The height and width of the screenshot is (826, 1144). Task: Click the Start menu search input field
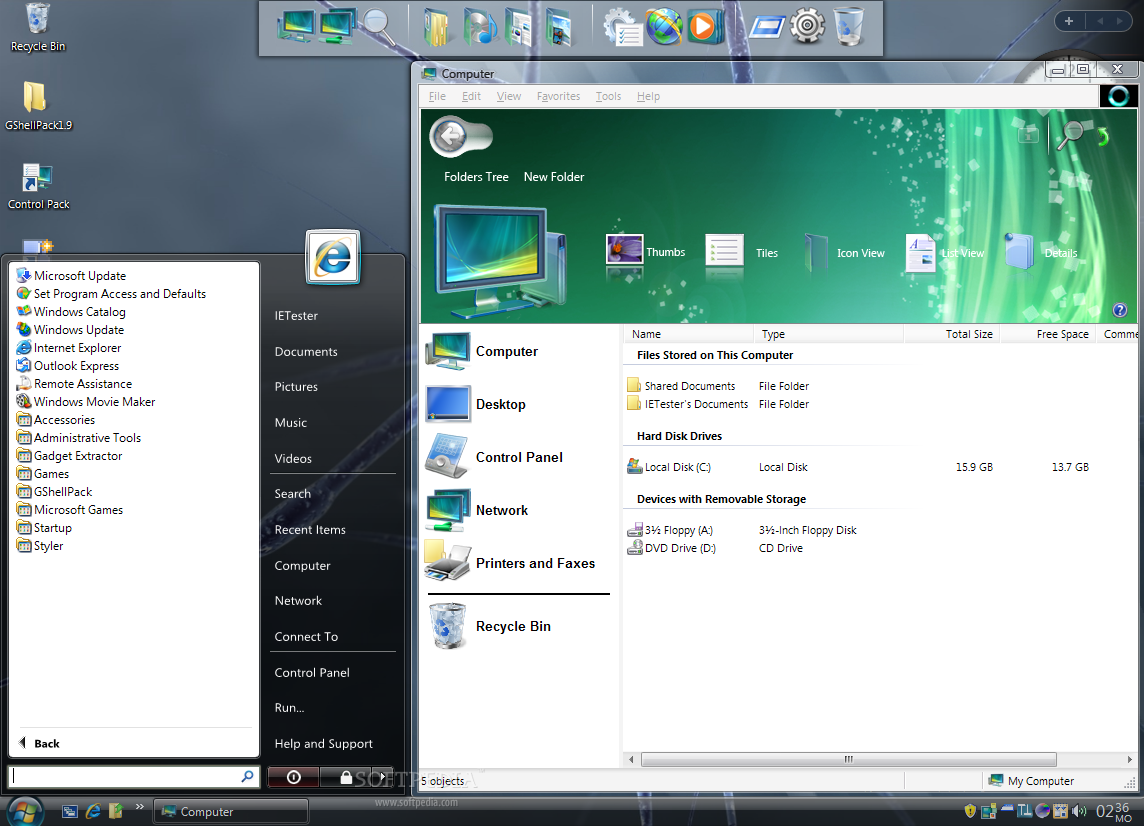pyautogui.click(x=134, y=776)
